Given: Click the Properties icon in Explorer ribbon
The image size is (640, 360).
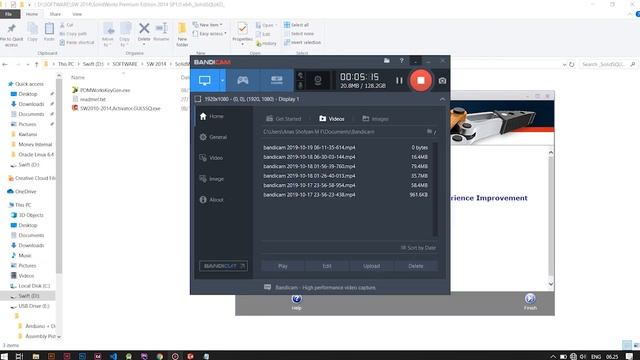Looking at the screenshot, I should tap(242, 32).
